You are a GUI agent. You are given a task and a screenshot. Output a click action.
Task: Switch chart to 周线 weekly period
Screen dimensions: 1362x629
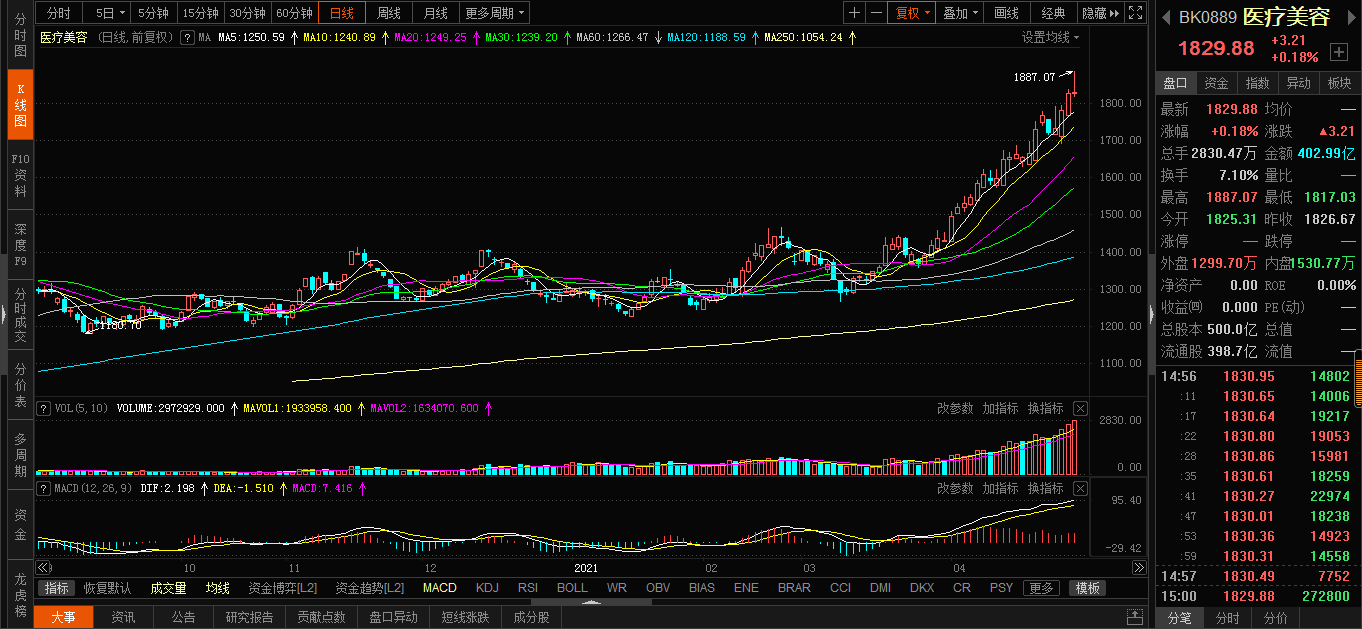(388, 13)
